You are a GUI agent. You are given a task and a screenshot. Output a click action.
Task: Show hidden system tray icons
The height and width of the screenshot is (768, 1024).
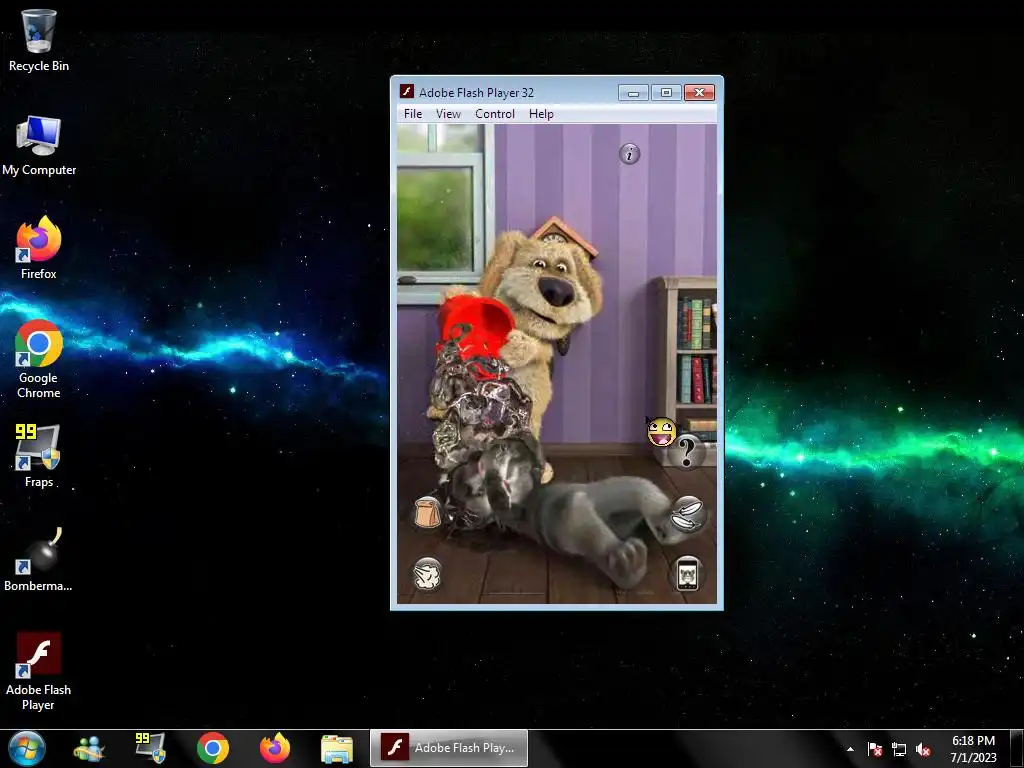(850, 749)
